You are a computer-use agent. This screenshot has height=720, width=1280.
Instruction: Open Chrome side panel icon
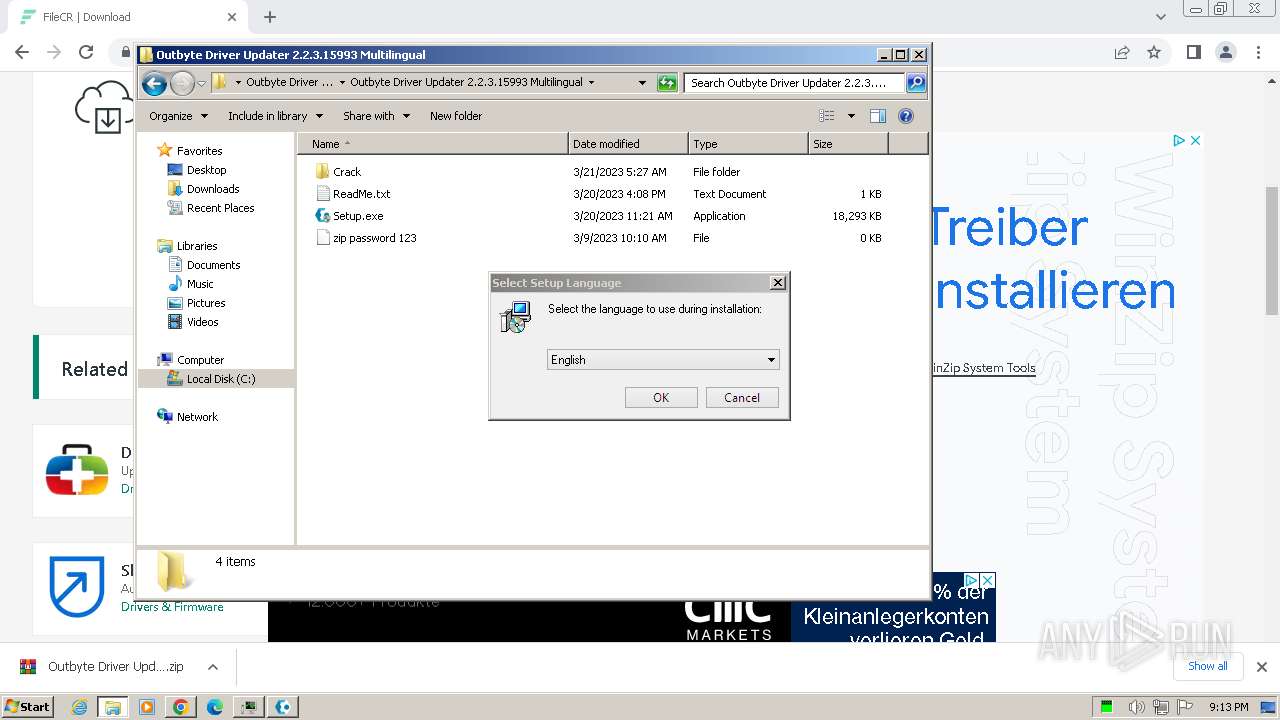tap(1193, 52)
